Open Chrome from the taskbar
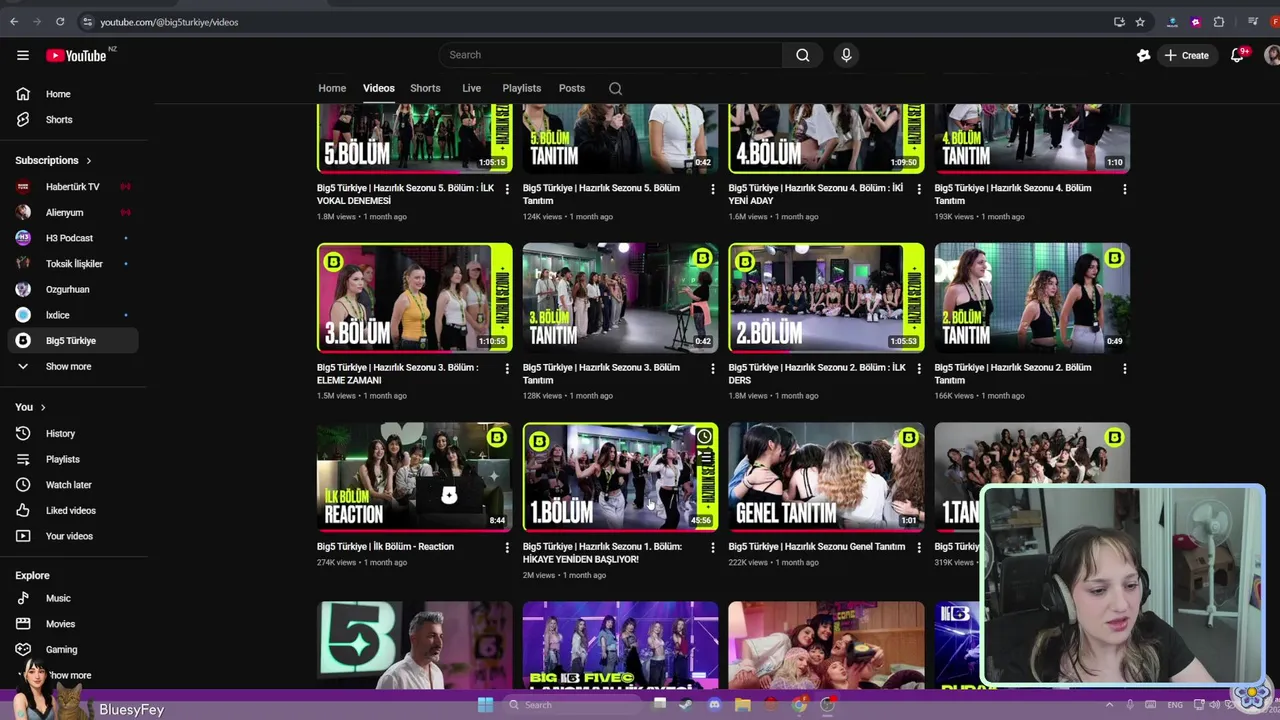This screenshot has width=1280, height=720. tap(799, 705)
